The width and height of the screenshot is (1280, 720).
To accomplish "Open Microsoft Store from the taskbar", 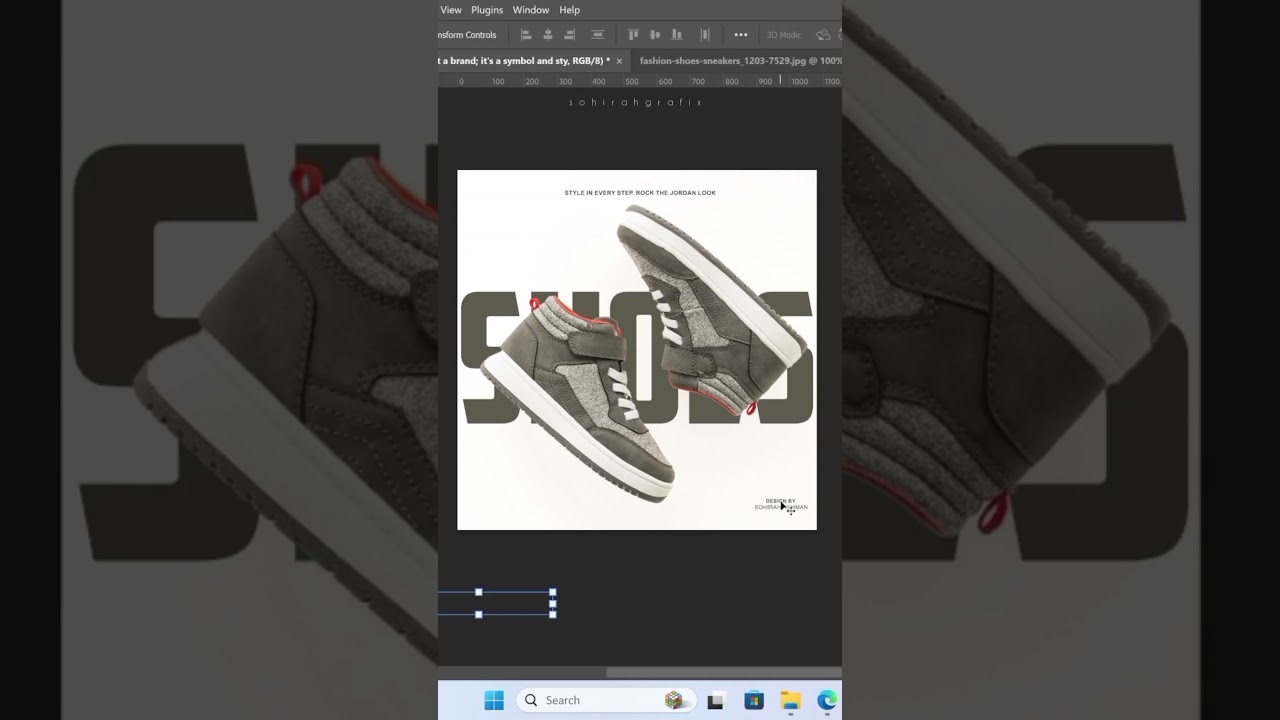I will click(x=754, y=701).
